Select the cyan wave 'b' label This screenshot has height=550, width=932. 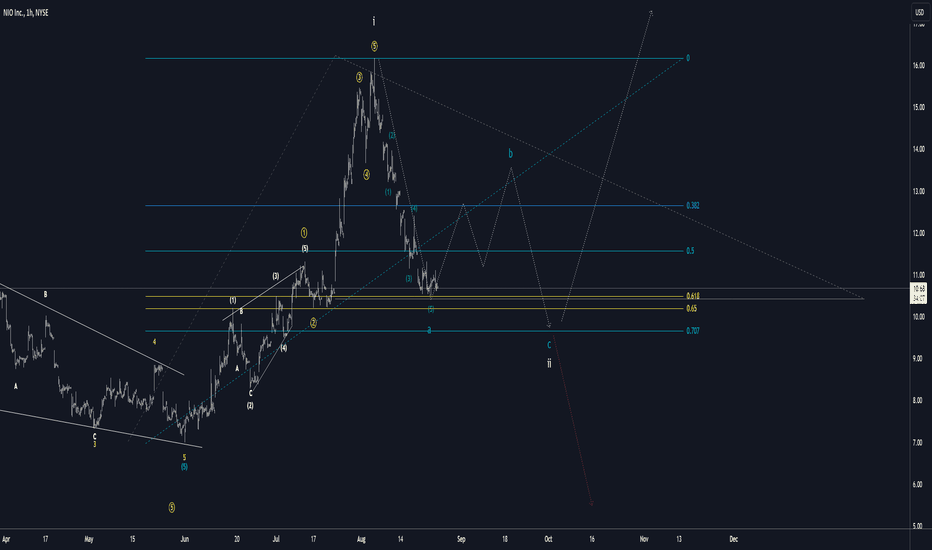pos(510,154)
